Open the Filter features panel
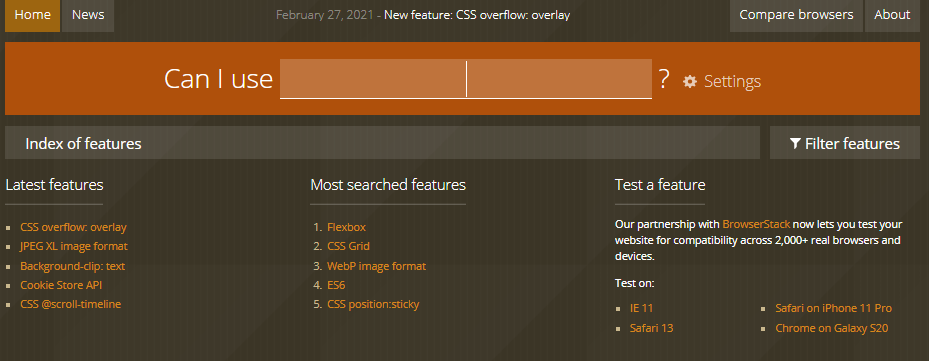The width and height of the screenshot is (929, 361). coord(844,143)
